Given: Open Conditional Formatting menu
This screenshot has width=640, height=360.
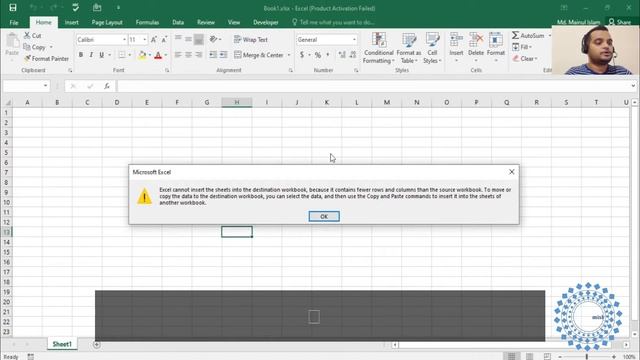Looking at the screenshot, I should coord(378,48).
